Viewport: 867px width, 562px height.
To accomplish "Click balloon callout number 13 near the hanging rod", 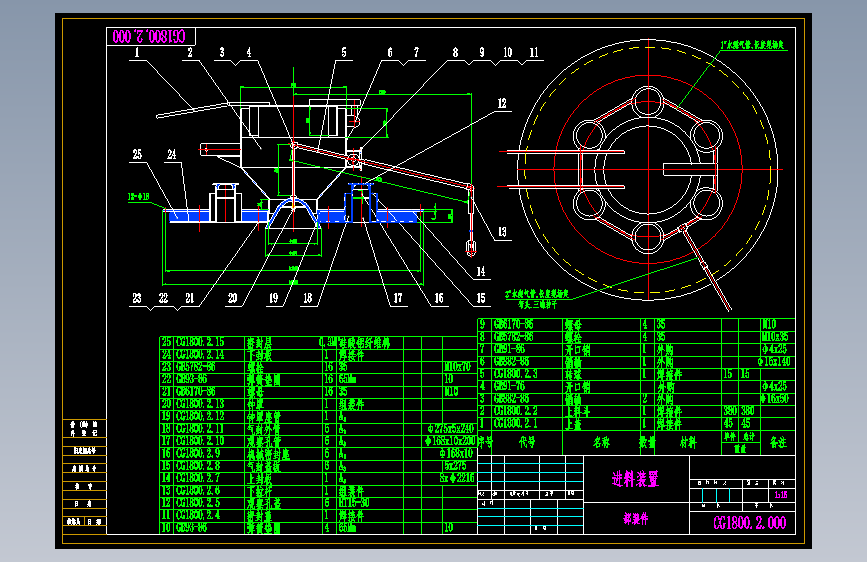I will click(502, 232).
